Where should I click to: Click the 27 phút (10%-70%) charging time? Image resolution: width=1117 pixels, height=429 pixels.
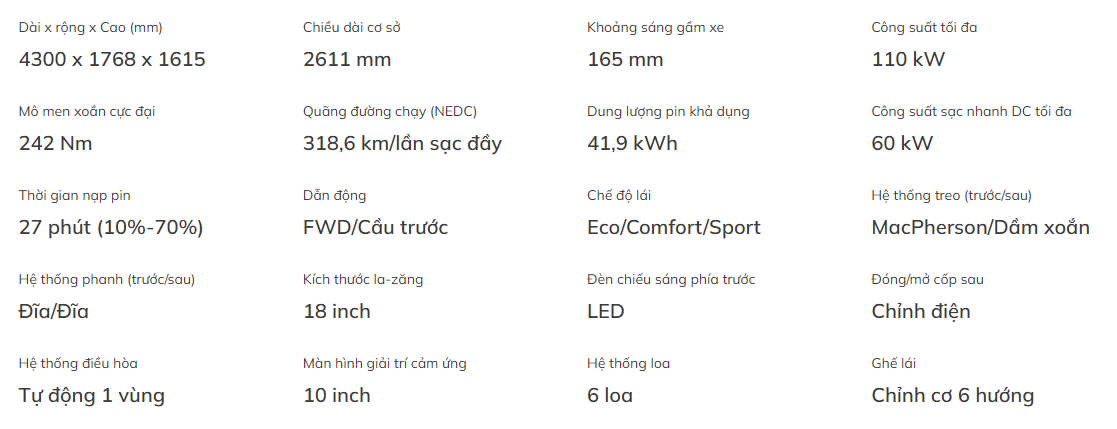pos(111,228)
